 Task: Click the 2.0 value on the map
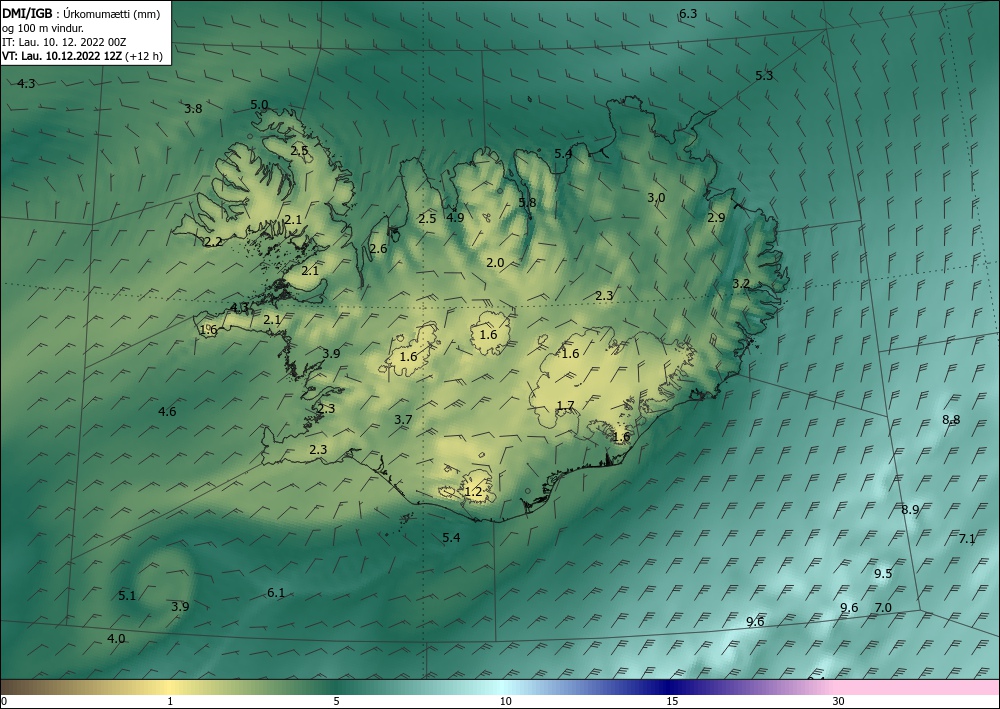click(495, 263)
